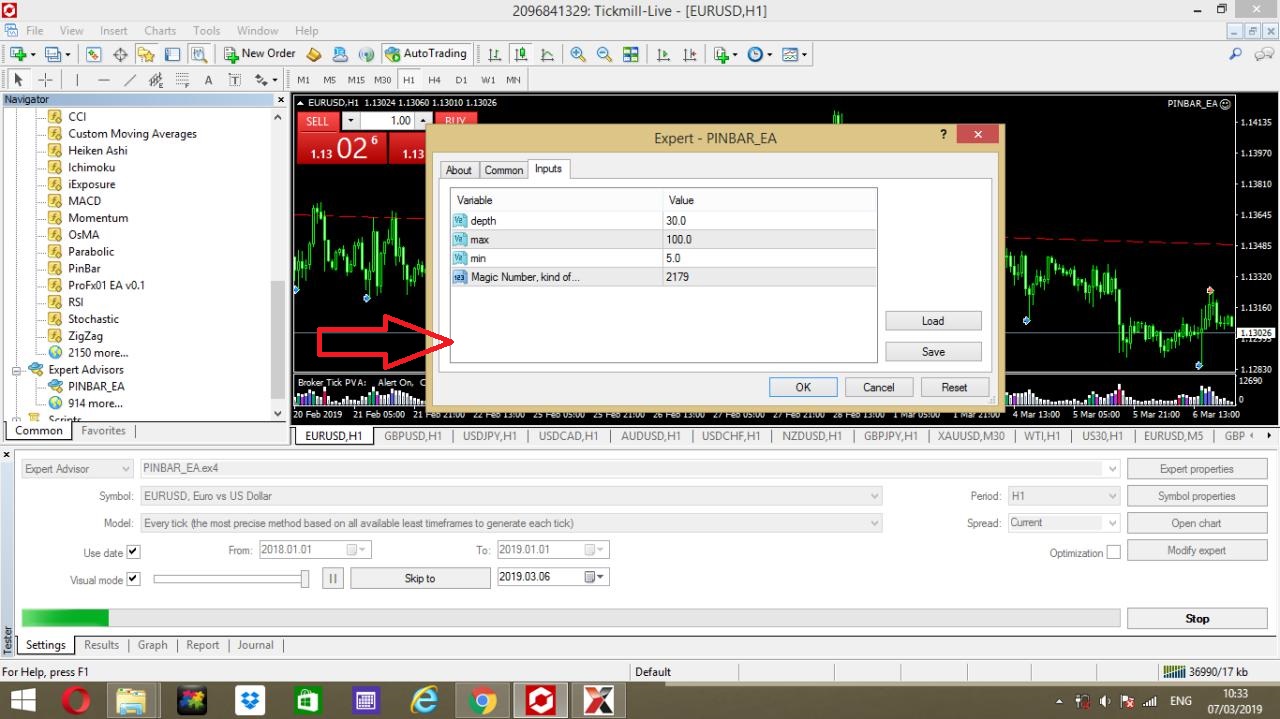The height and width of the screenshot is (719, 1280).
Task: Select the Fibonacci retracement tool
Action: click(182, 80)
